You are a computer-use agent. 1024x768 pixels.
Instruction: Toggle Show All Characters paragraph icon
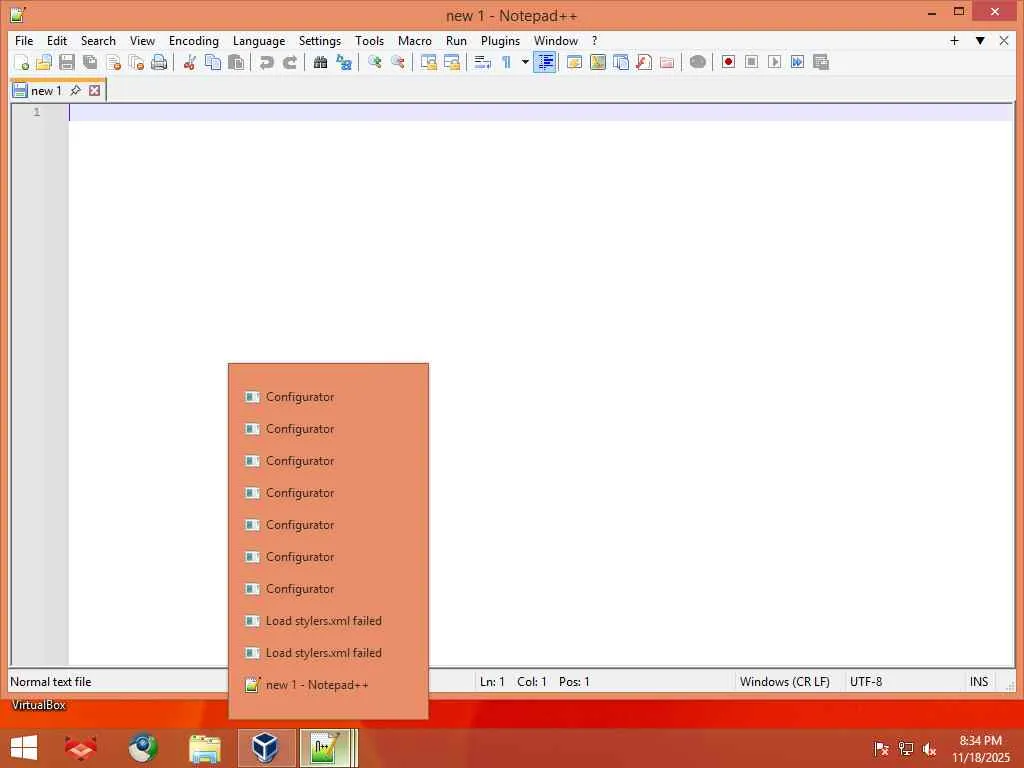506,62
